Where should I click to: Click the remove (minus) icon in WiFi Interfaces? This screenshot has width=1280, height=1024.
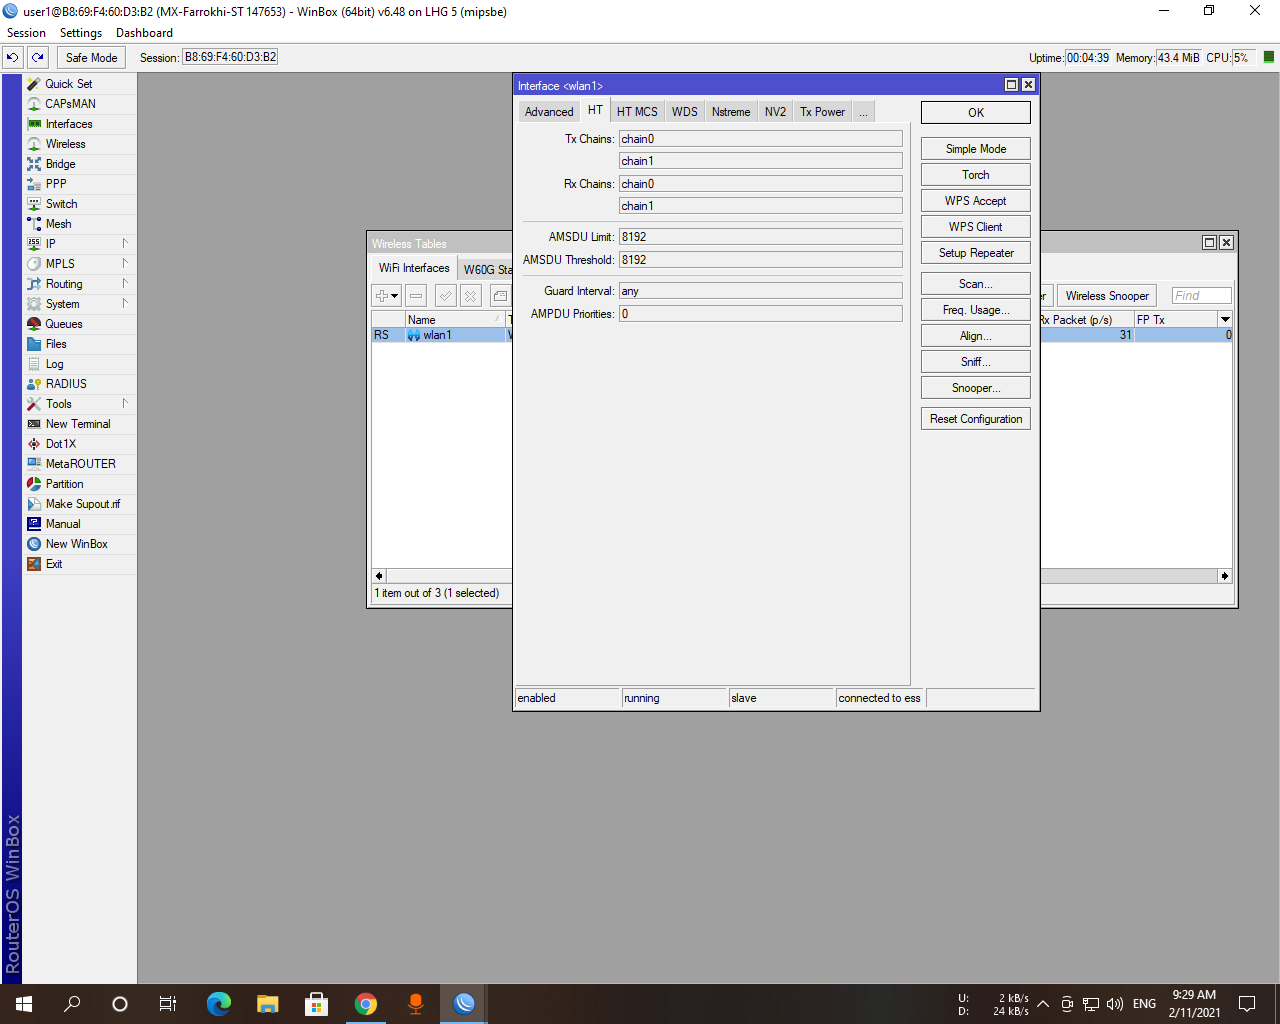[x=415, y=295]
